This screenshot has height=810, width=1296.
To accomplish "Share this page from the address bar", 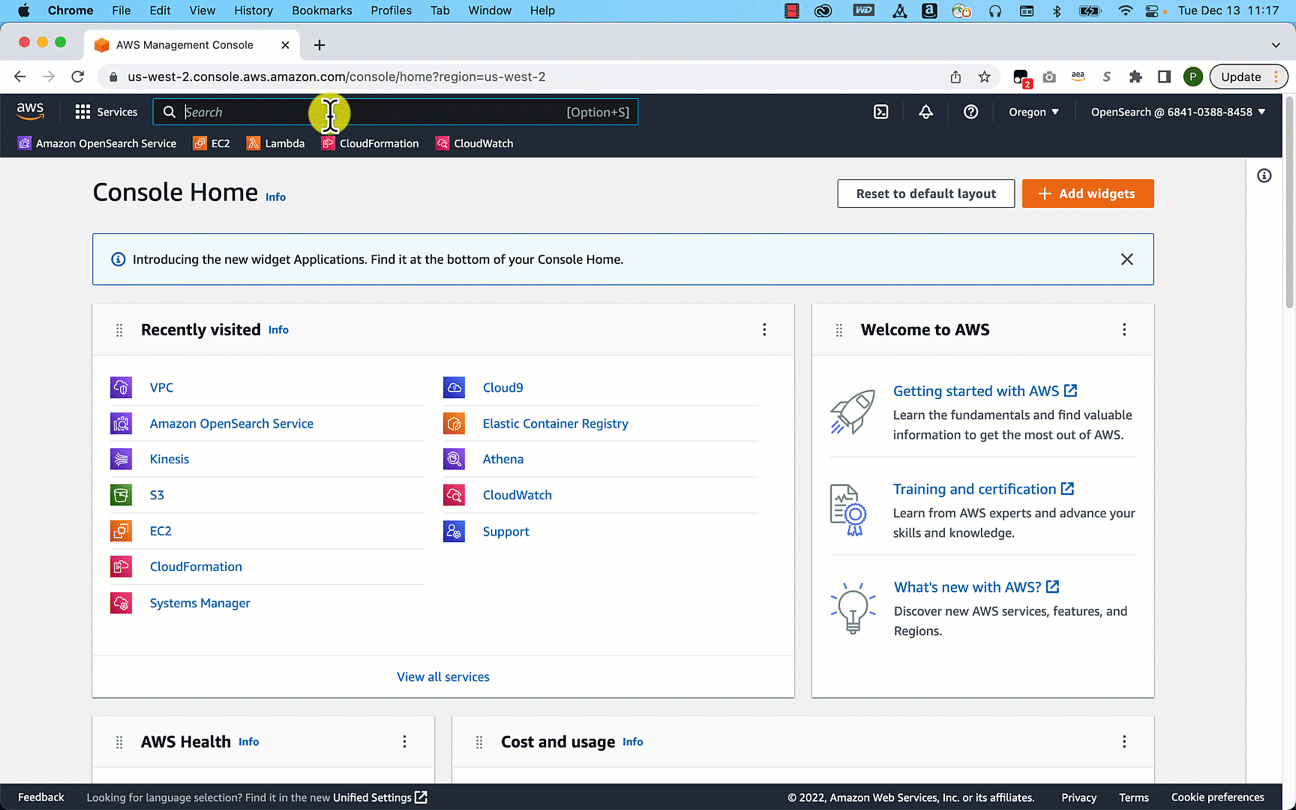I will click(956, 77).
